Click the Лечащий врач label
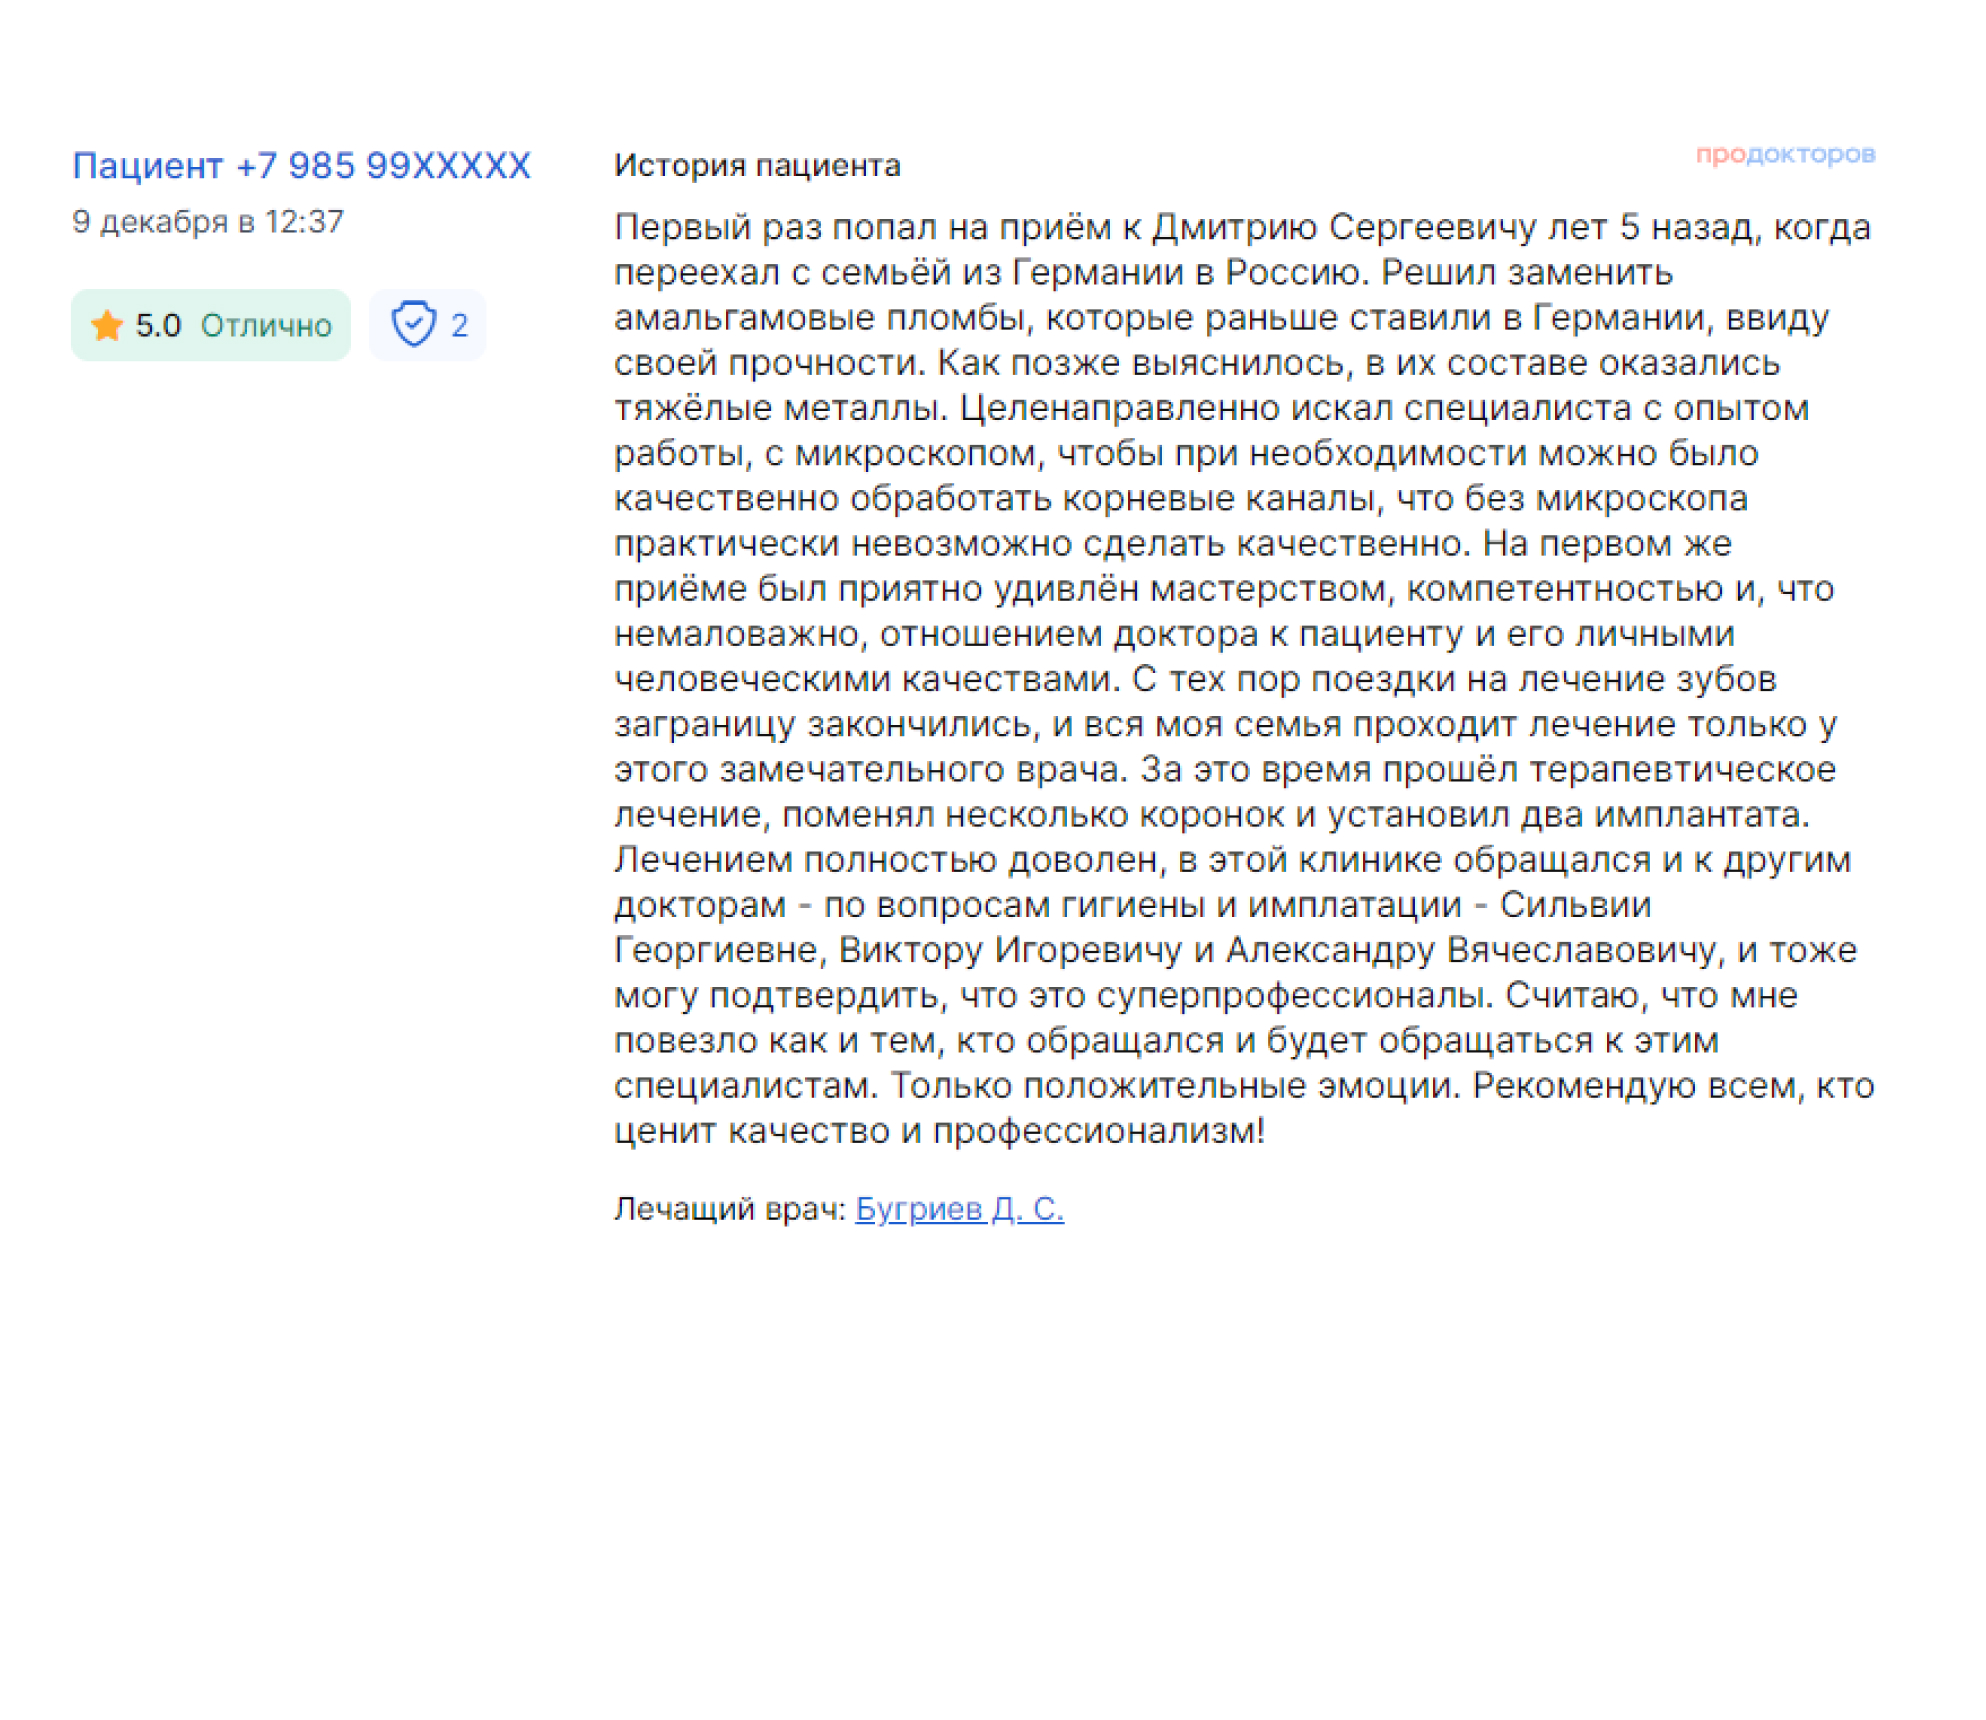This screenshot has height=1720, width=1986. point(729,1208)
